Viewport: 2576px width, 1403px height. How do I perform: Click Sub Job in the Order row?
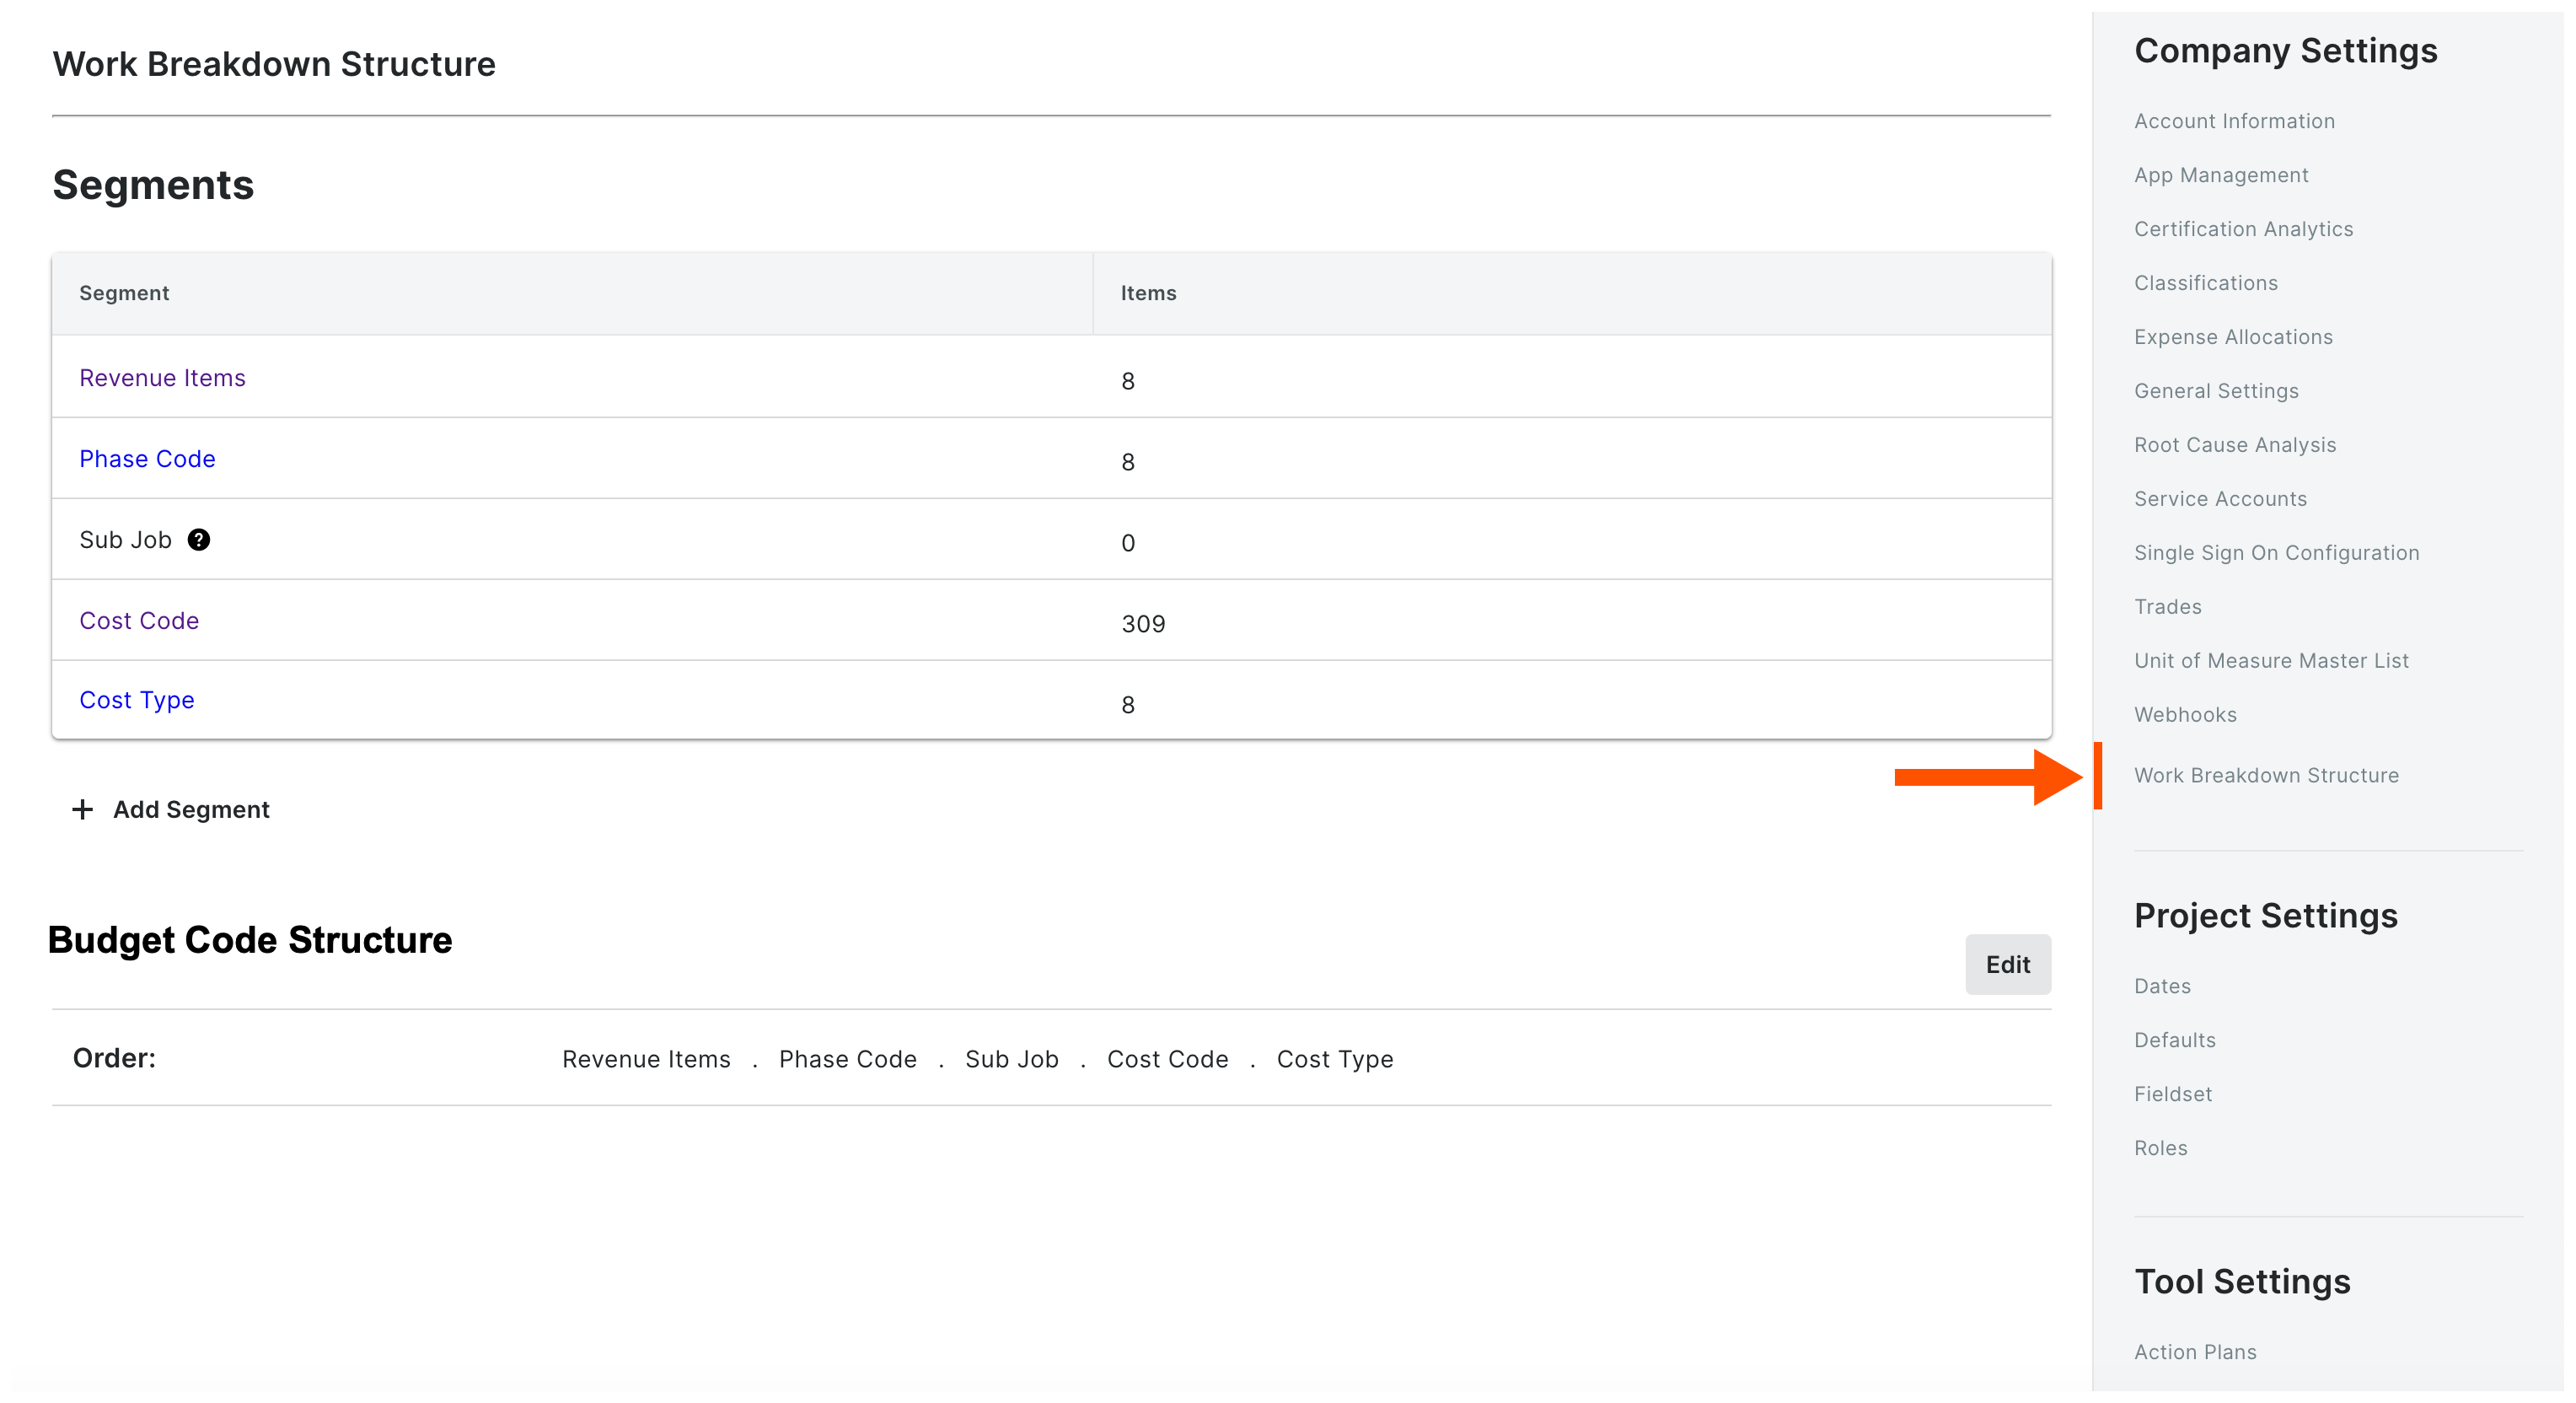(1012, 1059)
